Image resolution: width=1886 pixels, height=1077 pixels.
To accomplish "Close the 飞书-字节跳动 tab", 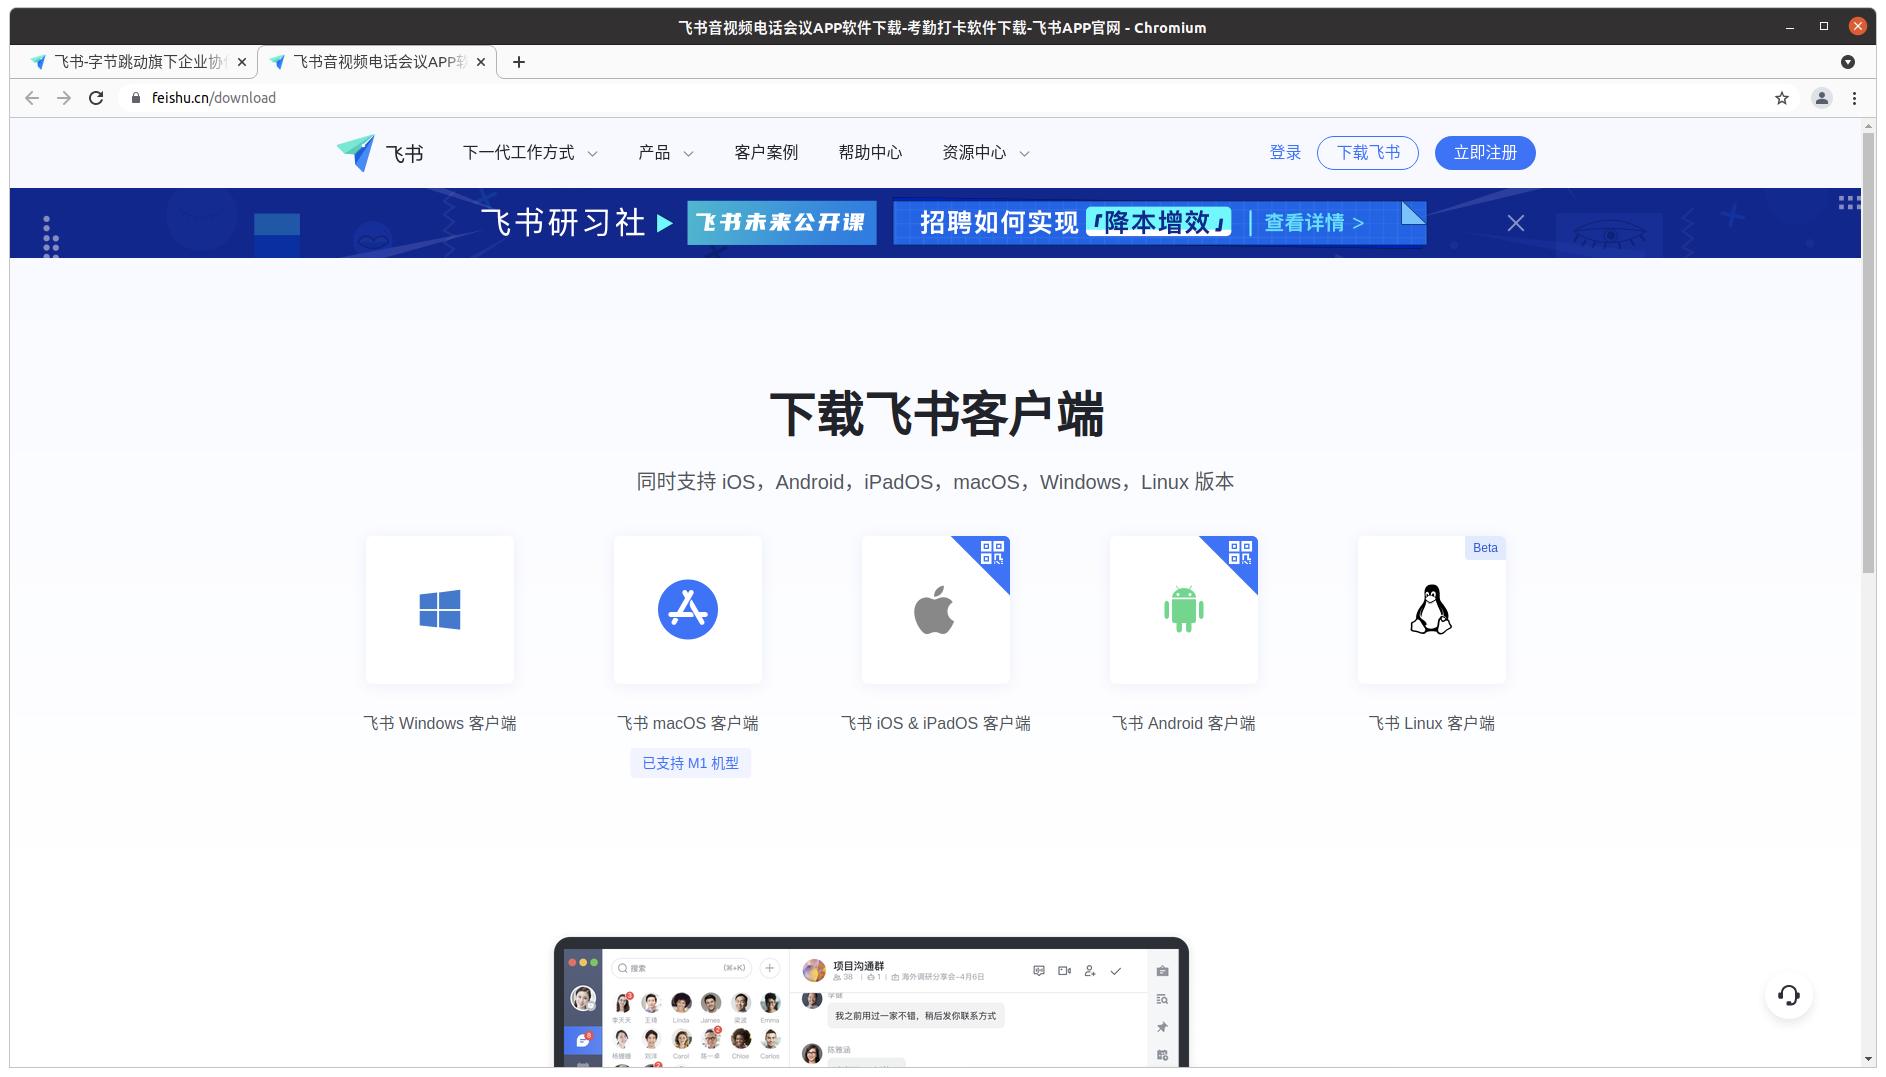I will coord(242,62).
